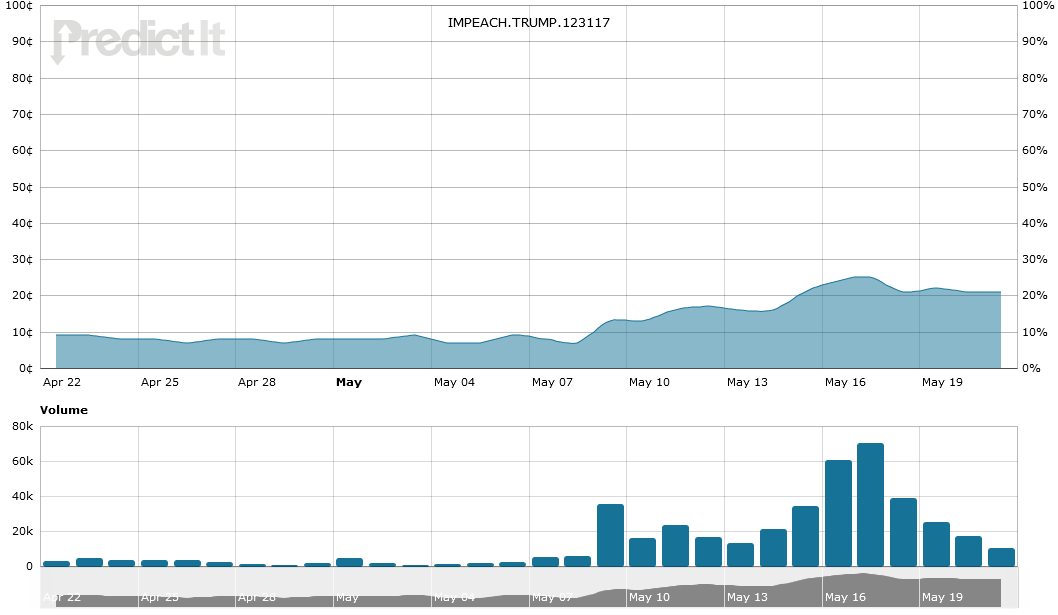Click the '0%' label on the right axis

tap(1031, 369)
